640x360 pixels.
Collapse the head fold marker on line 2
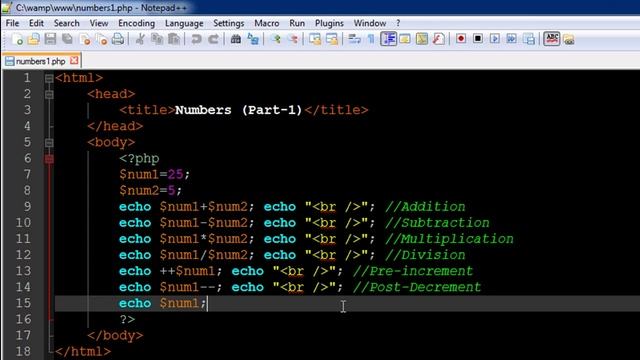(x=49, y=94)
